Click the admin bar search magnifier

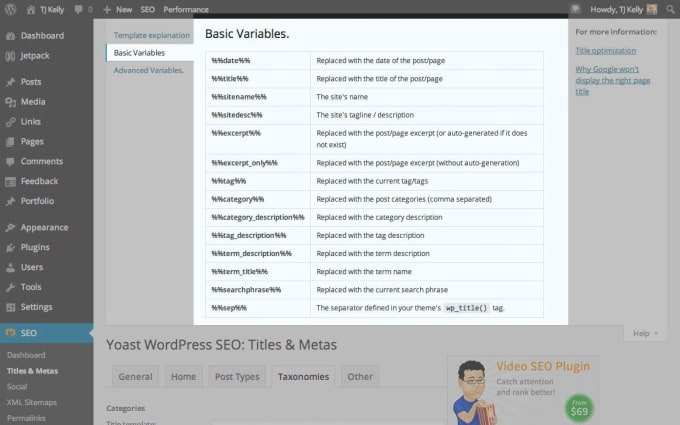click(x=670, y=9)
